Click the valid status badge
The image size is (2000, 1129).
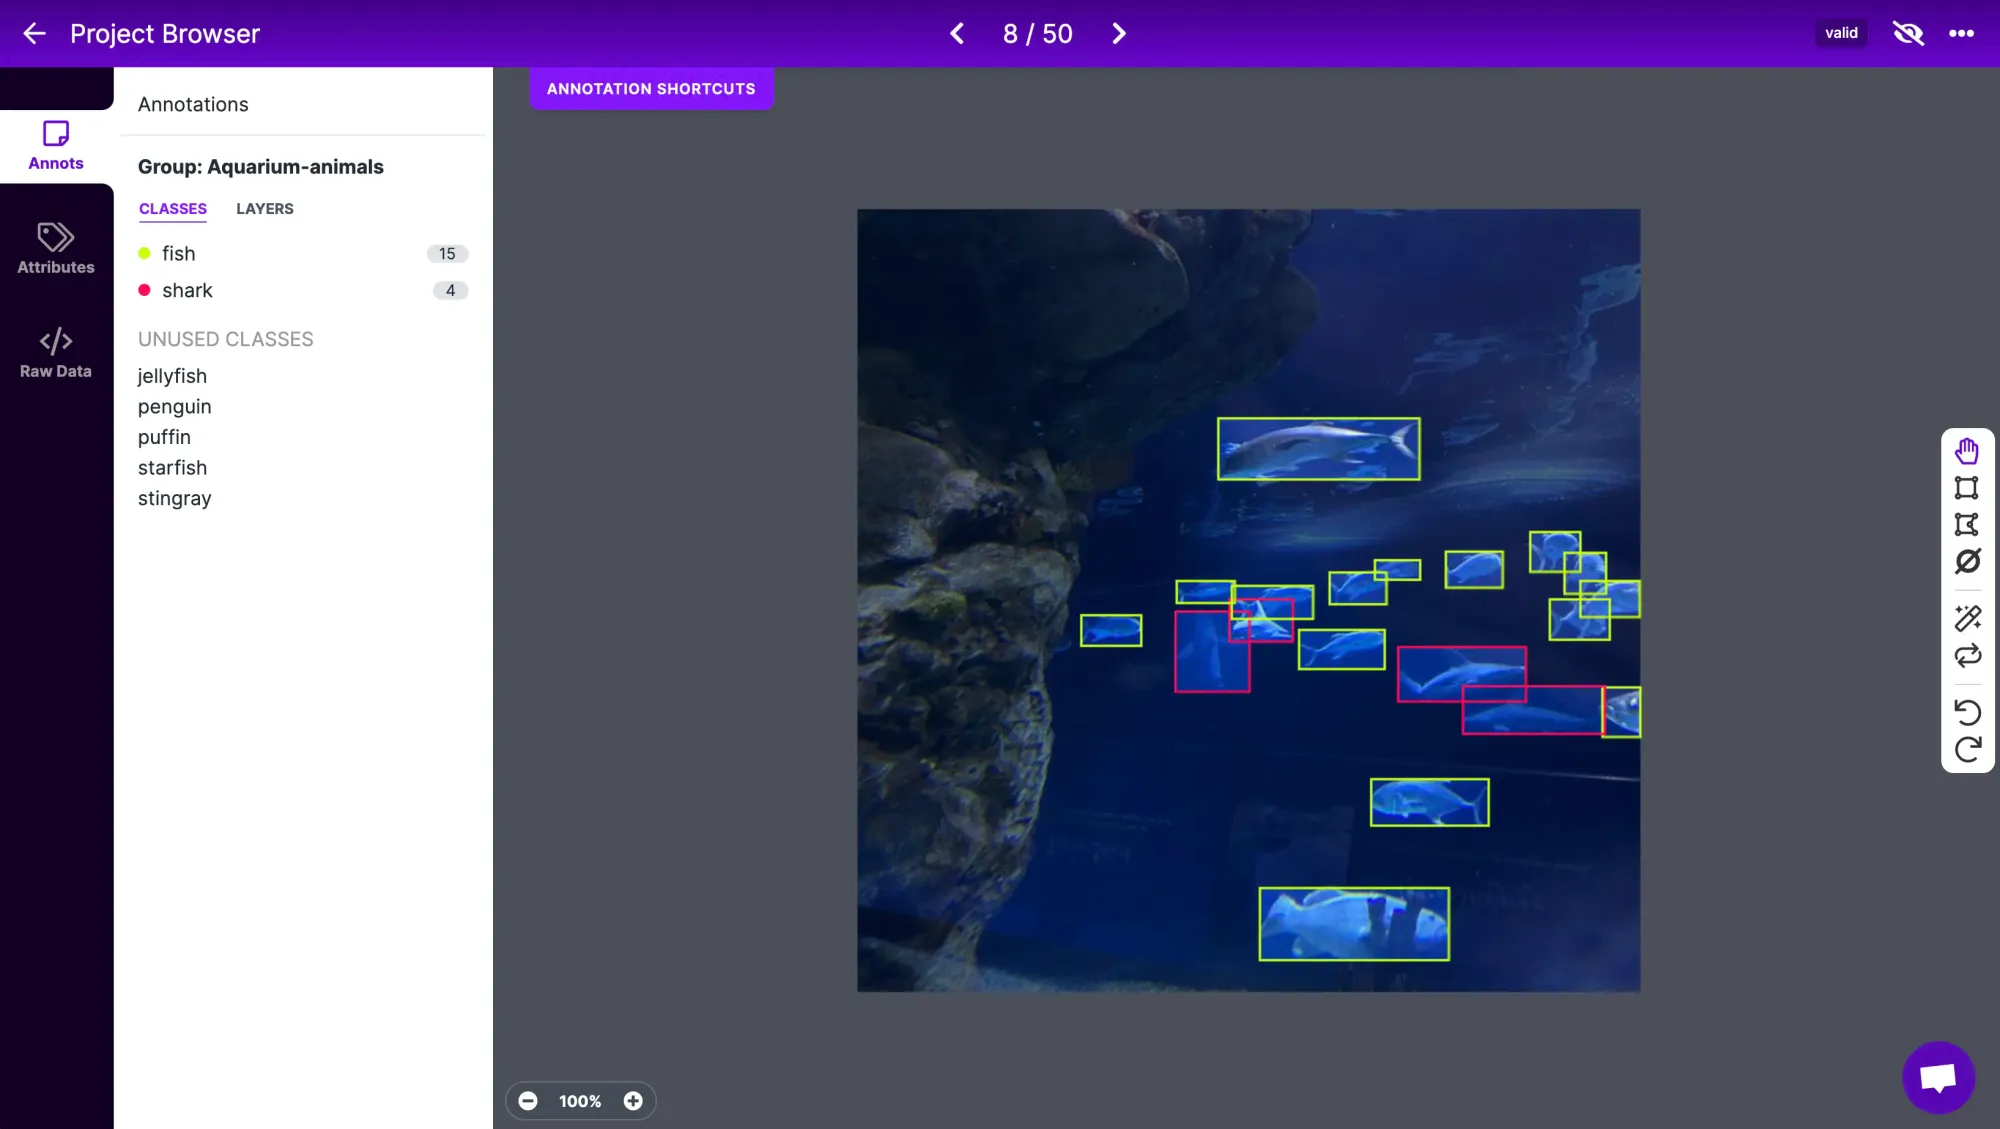(1841, 33)
